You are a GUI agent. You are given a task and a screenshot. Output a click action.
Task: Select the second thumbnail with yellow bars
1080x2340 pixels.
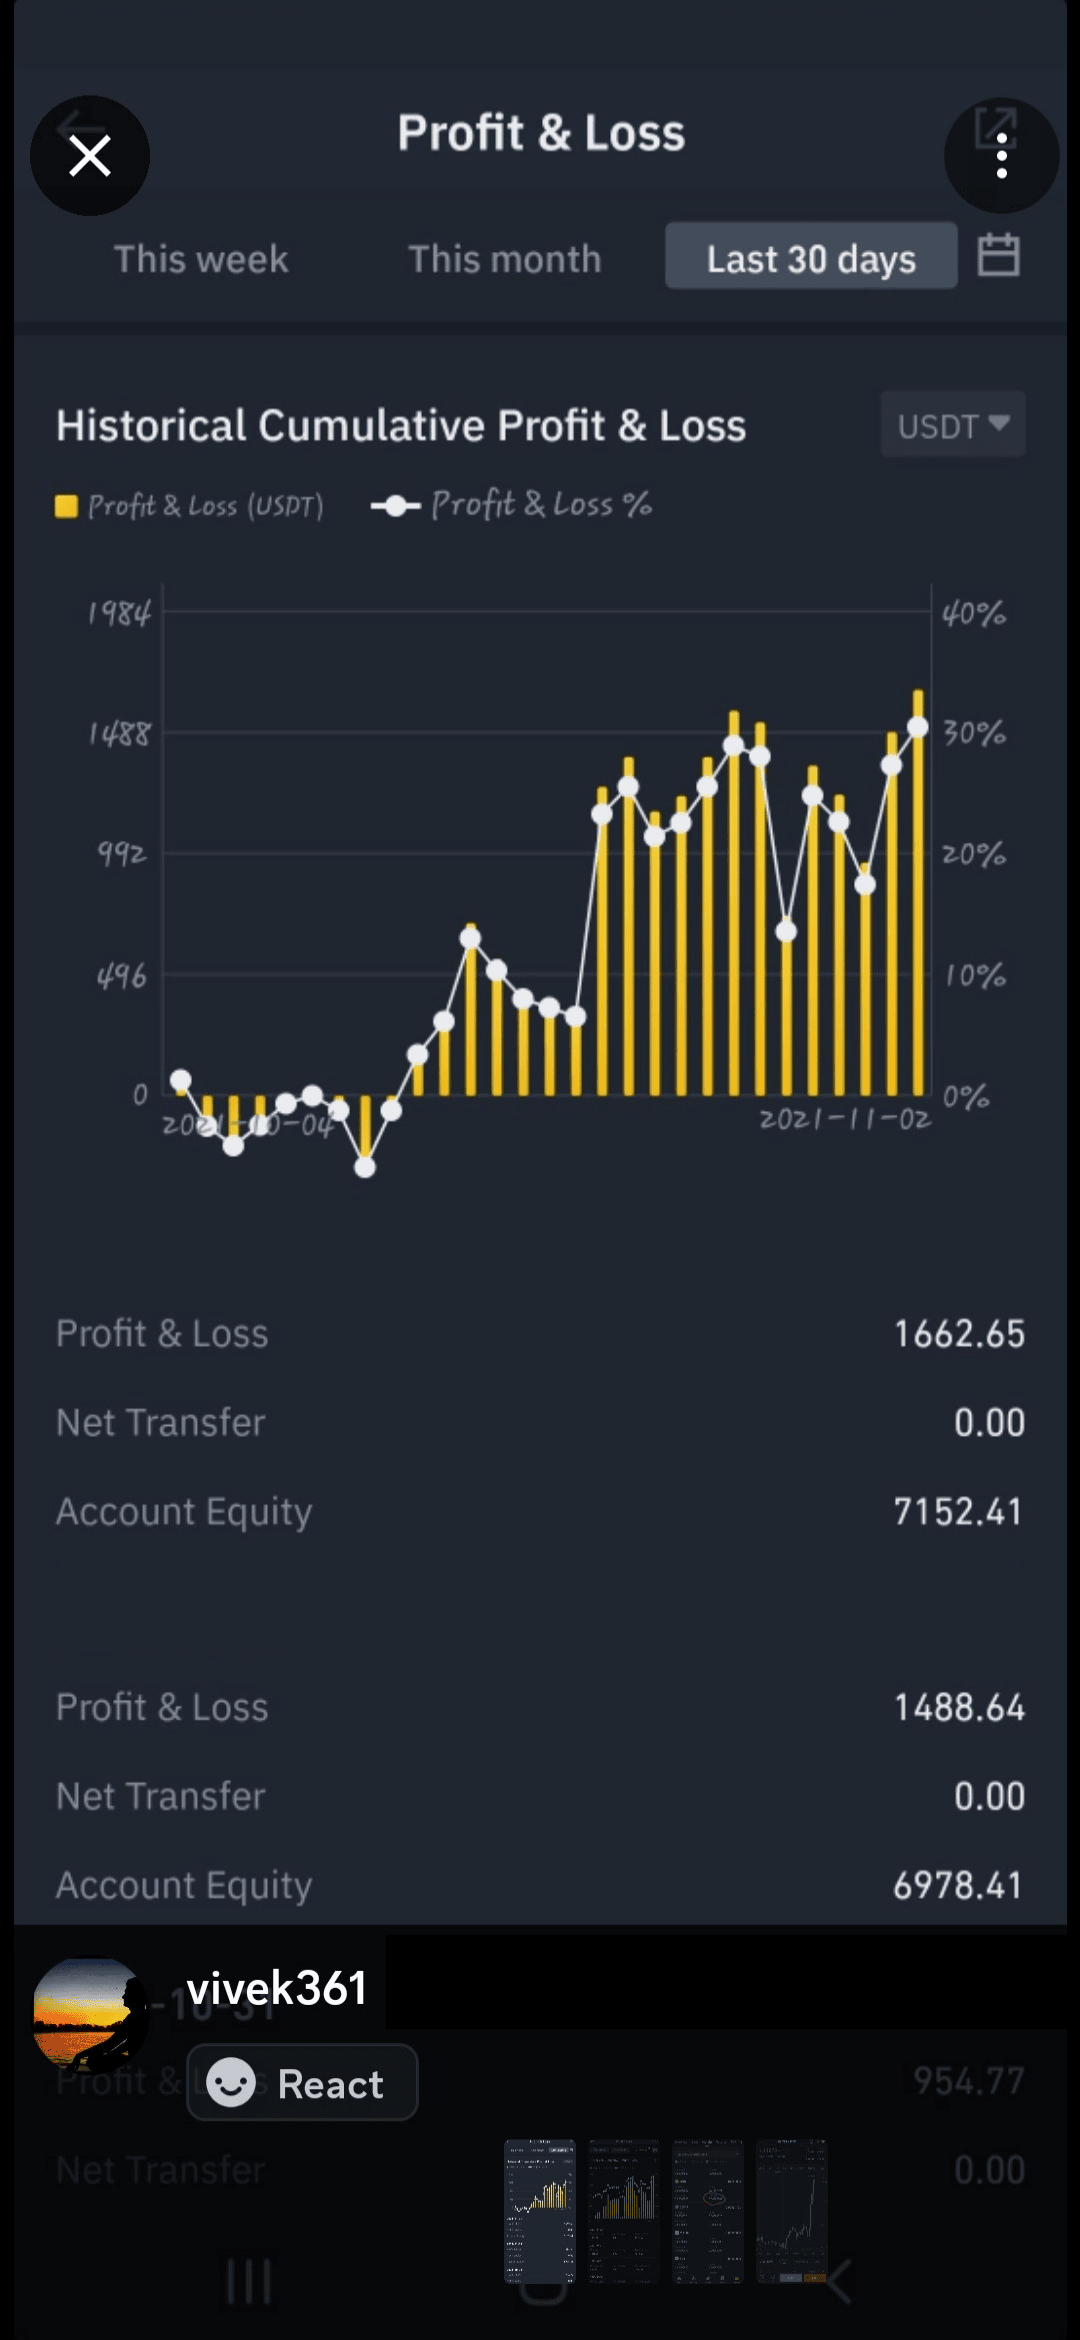point(624,2211)
